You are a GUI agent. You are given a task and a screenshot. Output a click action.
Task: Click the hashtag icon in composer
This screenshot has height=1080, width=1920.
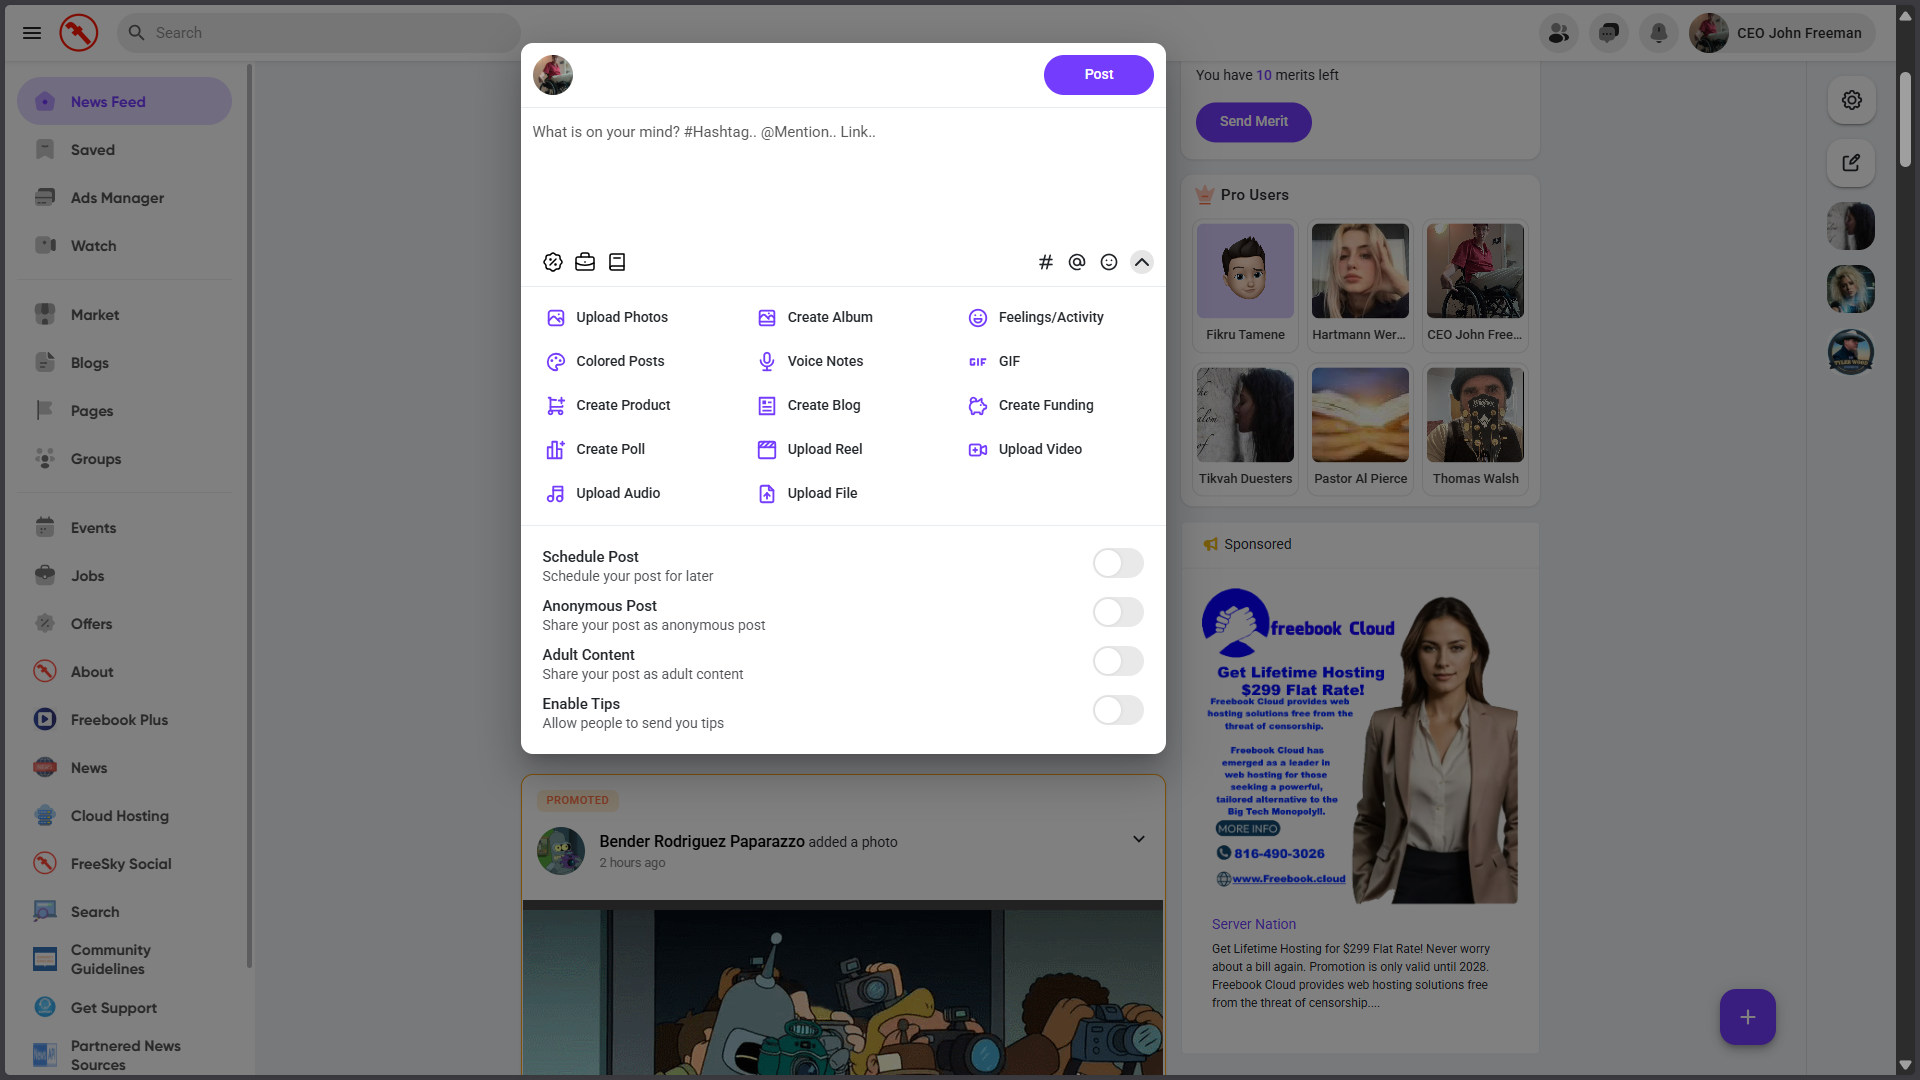(1045, 262)
